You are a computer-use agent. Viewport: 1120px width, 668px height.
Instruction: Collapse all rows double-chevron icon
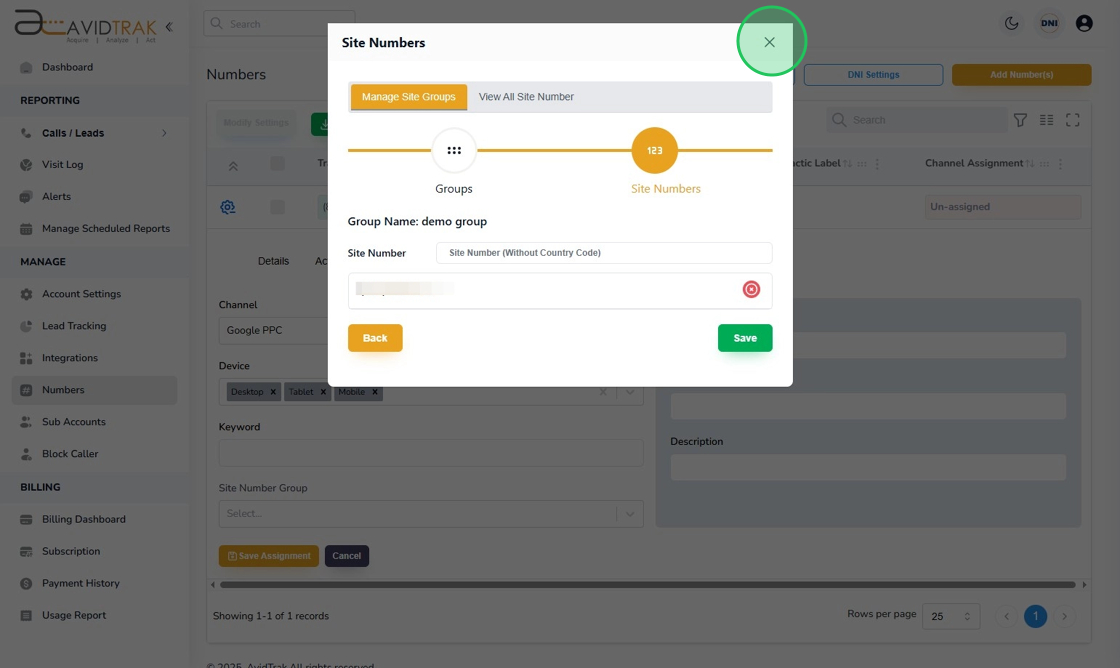pyautogui.click(x=233, y=166)
